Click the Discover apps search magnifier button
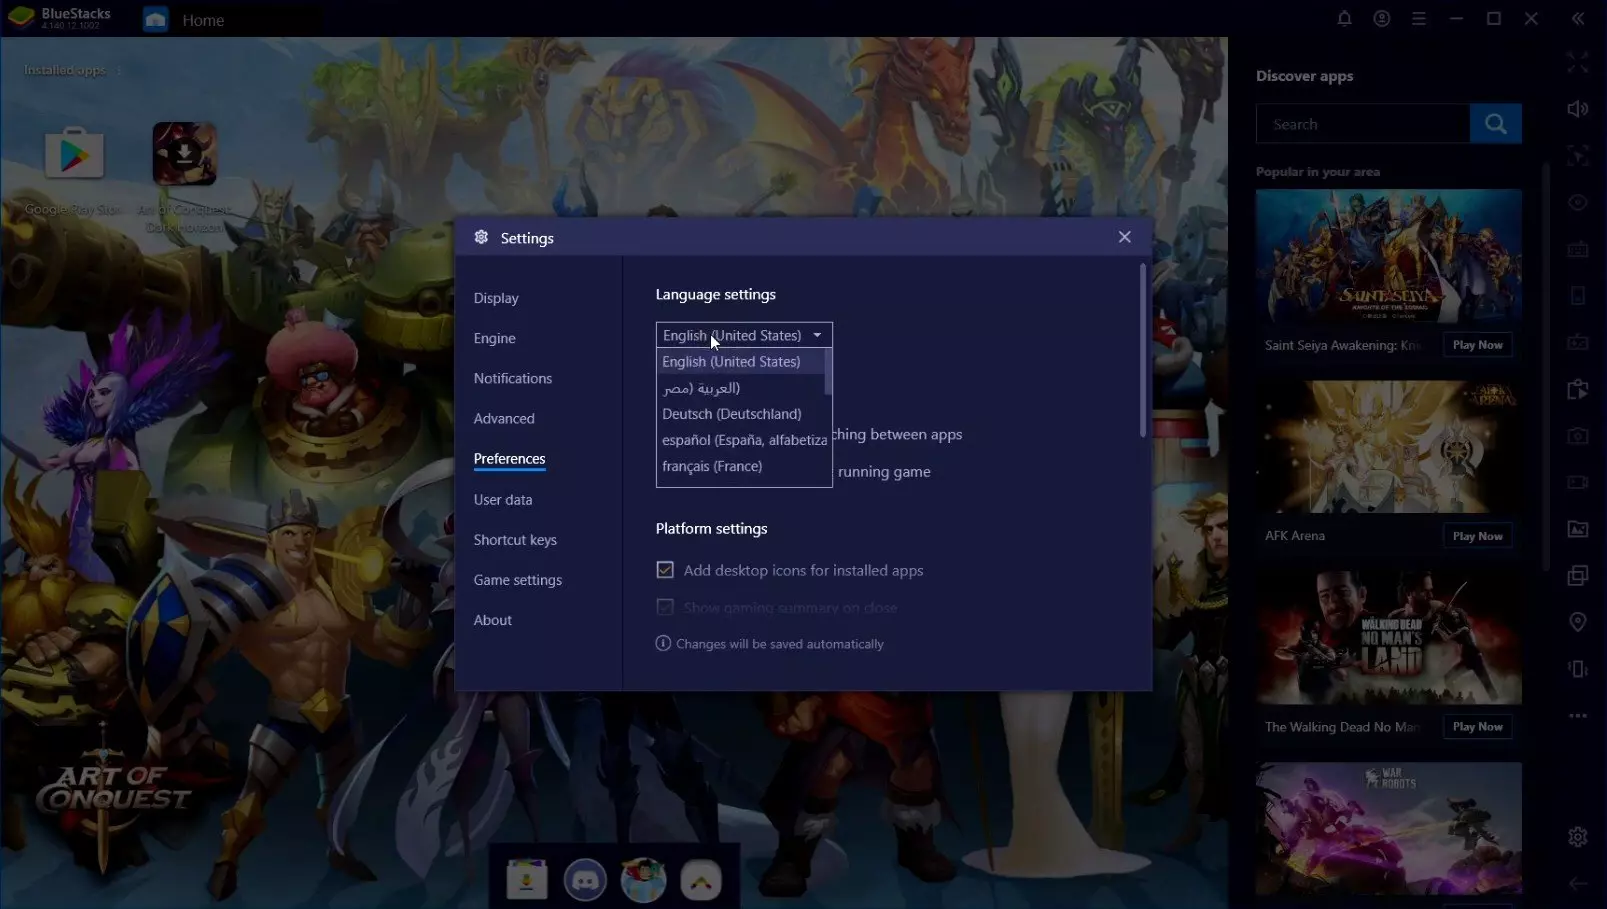The width and height of the screenshot is (1607, 909). pos(1495,124)
